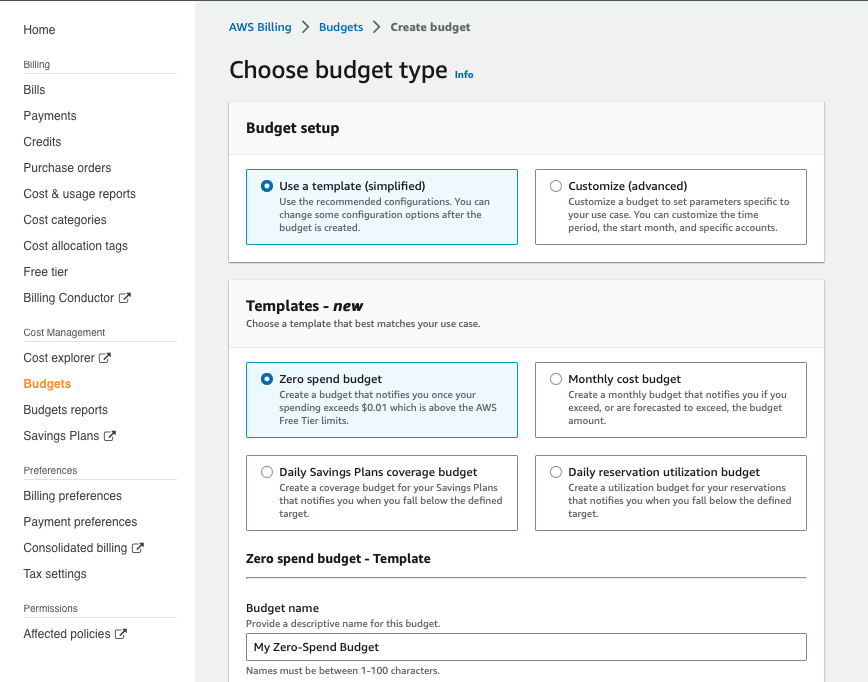The width and height of the screenshot is (868, 682).
Task: Click Home in the sidebar
Action: [x=39, y=30]
